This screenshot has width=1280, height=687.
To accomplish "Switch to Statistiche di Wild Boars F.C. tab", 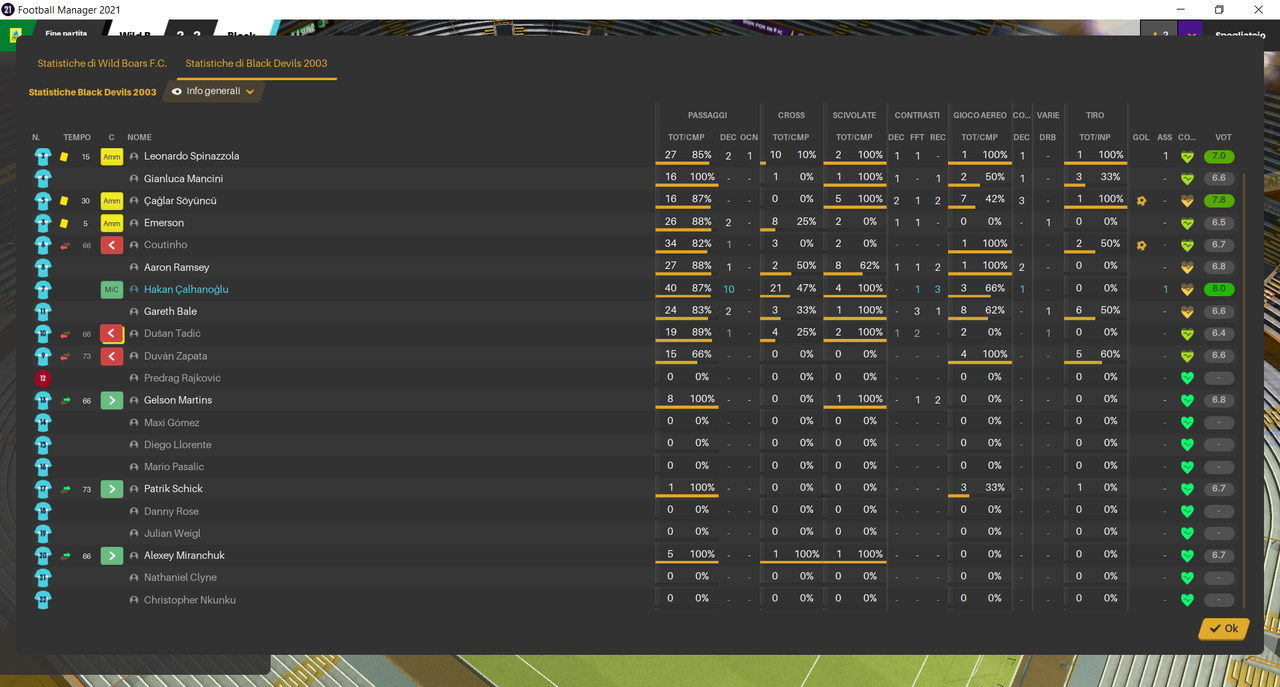I will tap(102, 63).
